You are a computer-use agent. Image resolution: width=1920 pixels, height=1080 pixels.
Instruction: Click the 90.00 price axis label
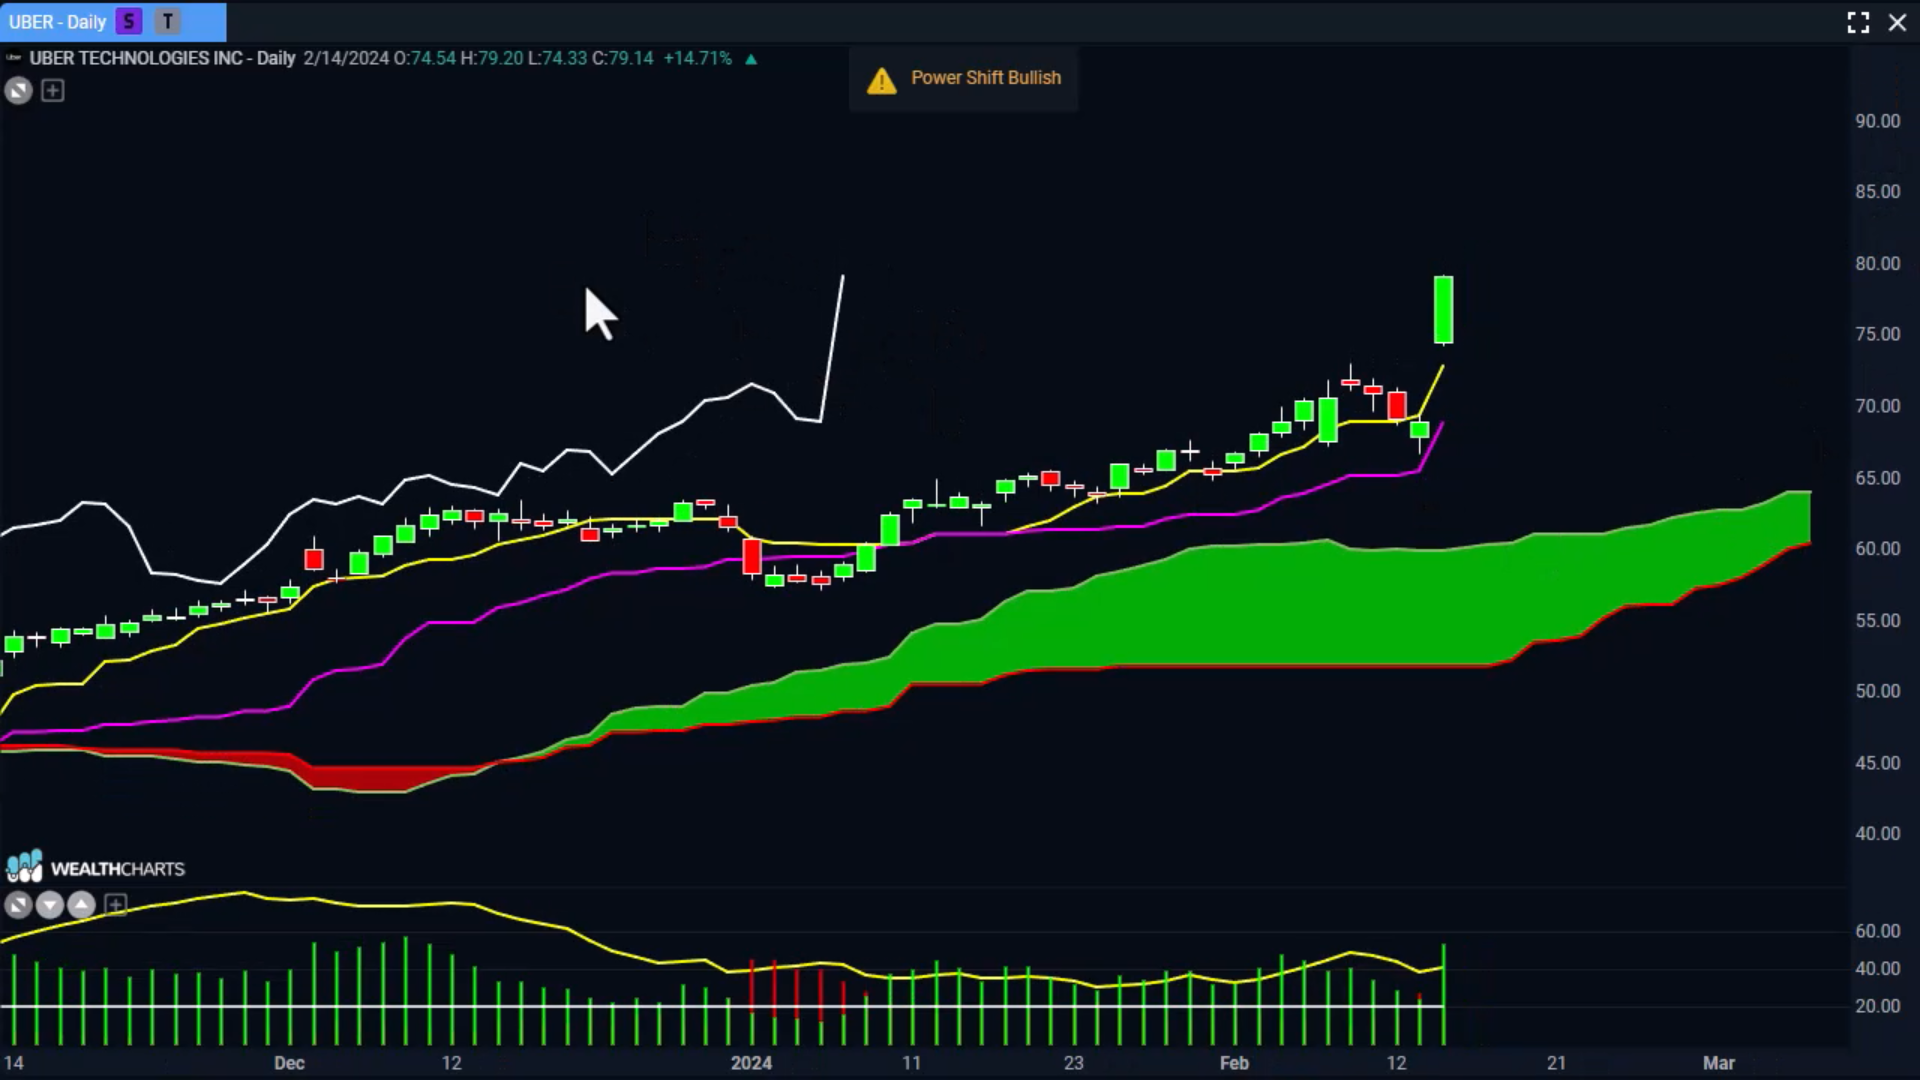pos(1877,121)
